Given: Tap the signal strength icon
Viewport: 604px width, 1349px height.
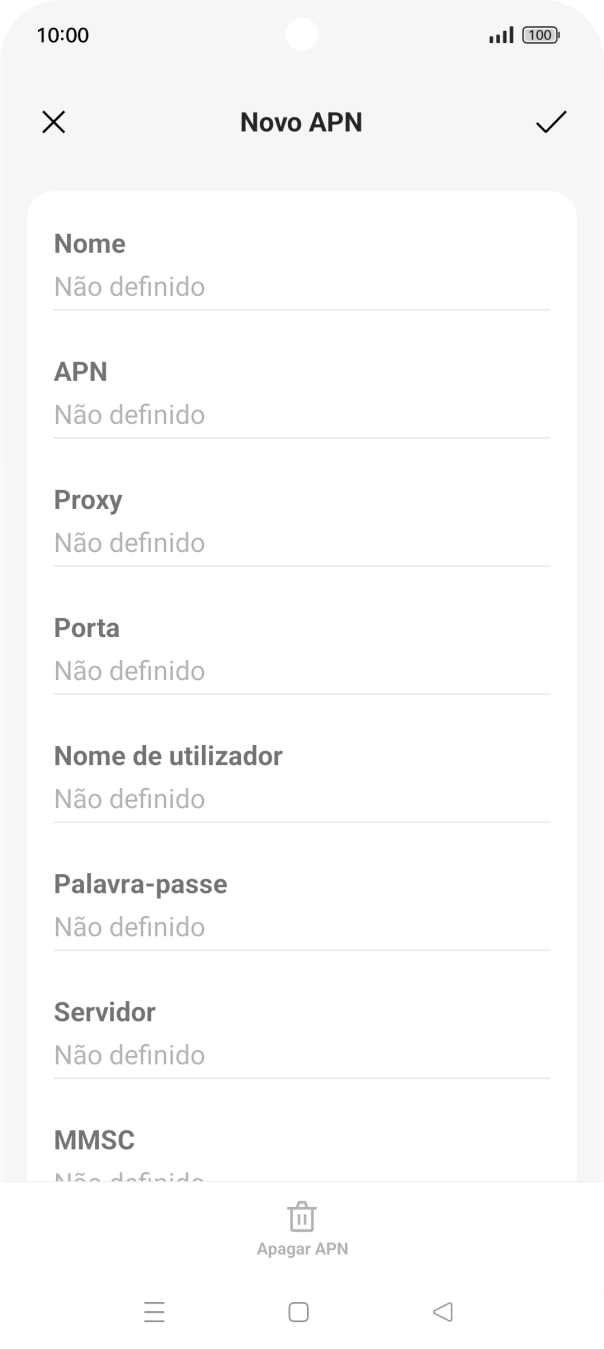Looking at the screenshot, I should click(500, 35).
